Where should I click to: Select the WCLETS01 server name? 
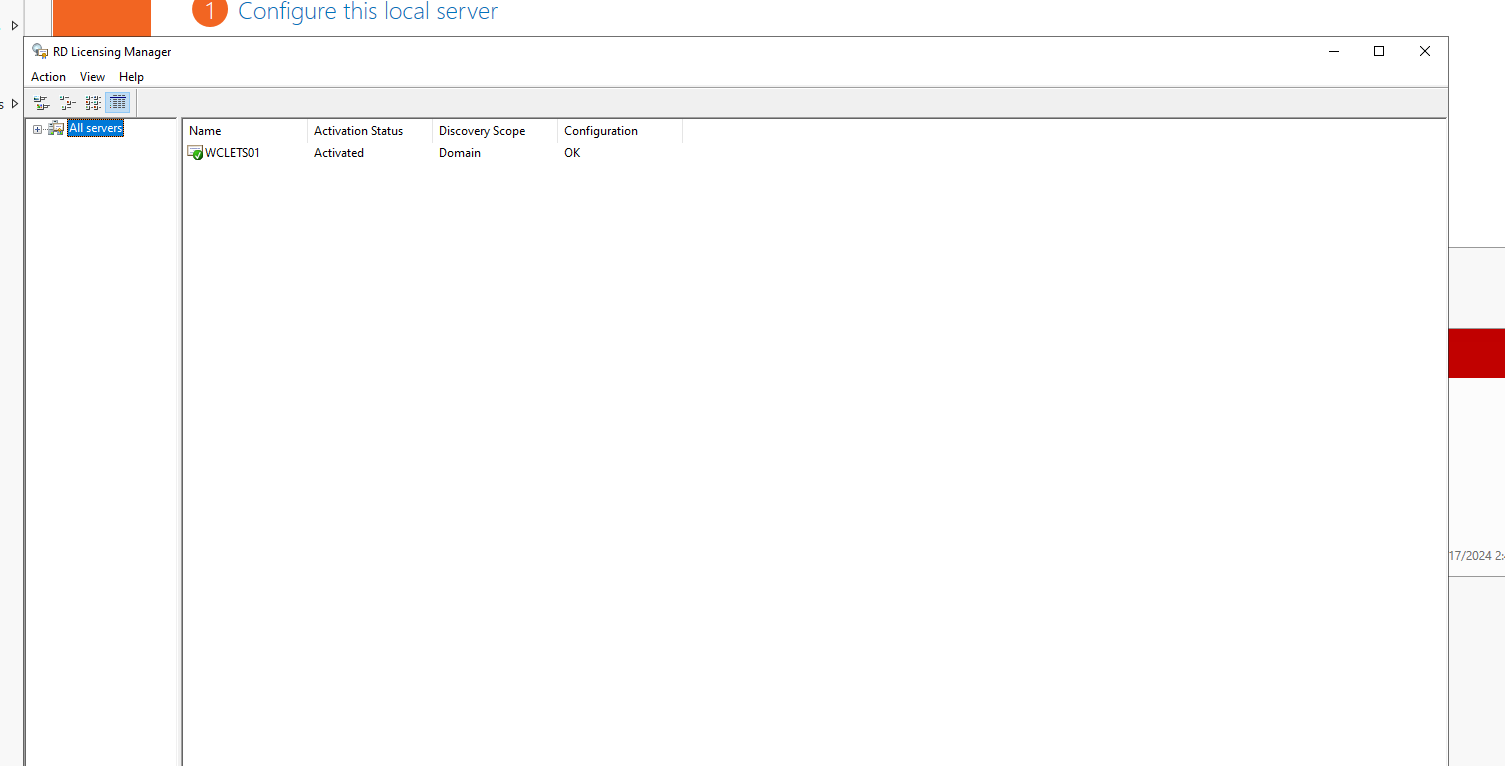point(232,153)
